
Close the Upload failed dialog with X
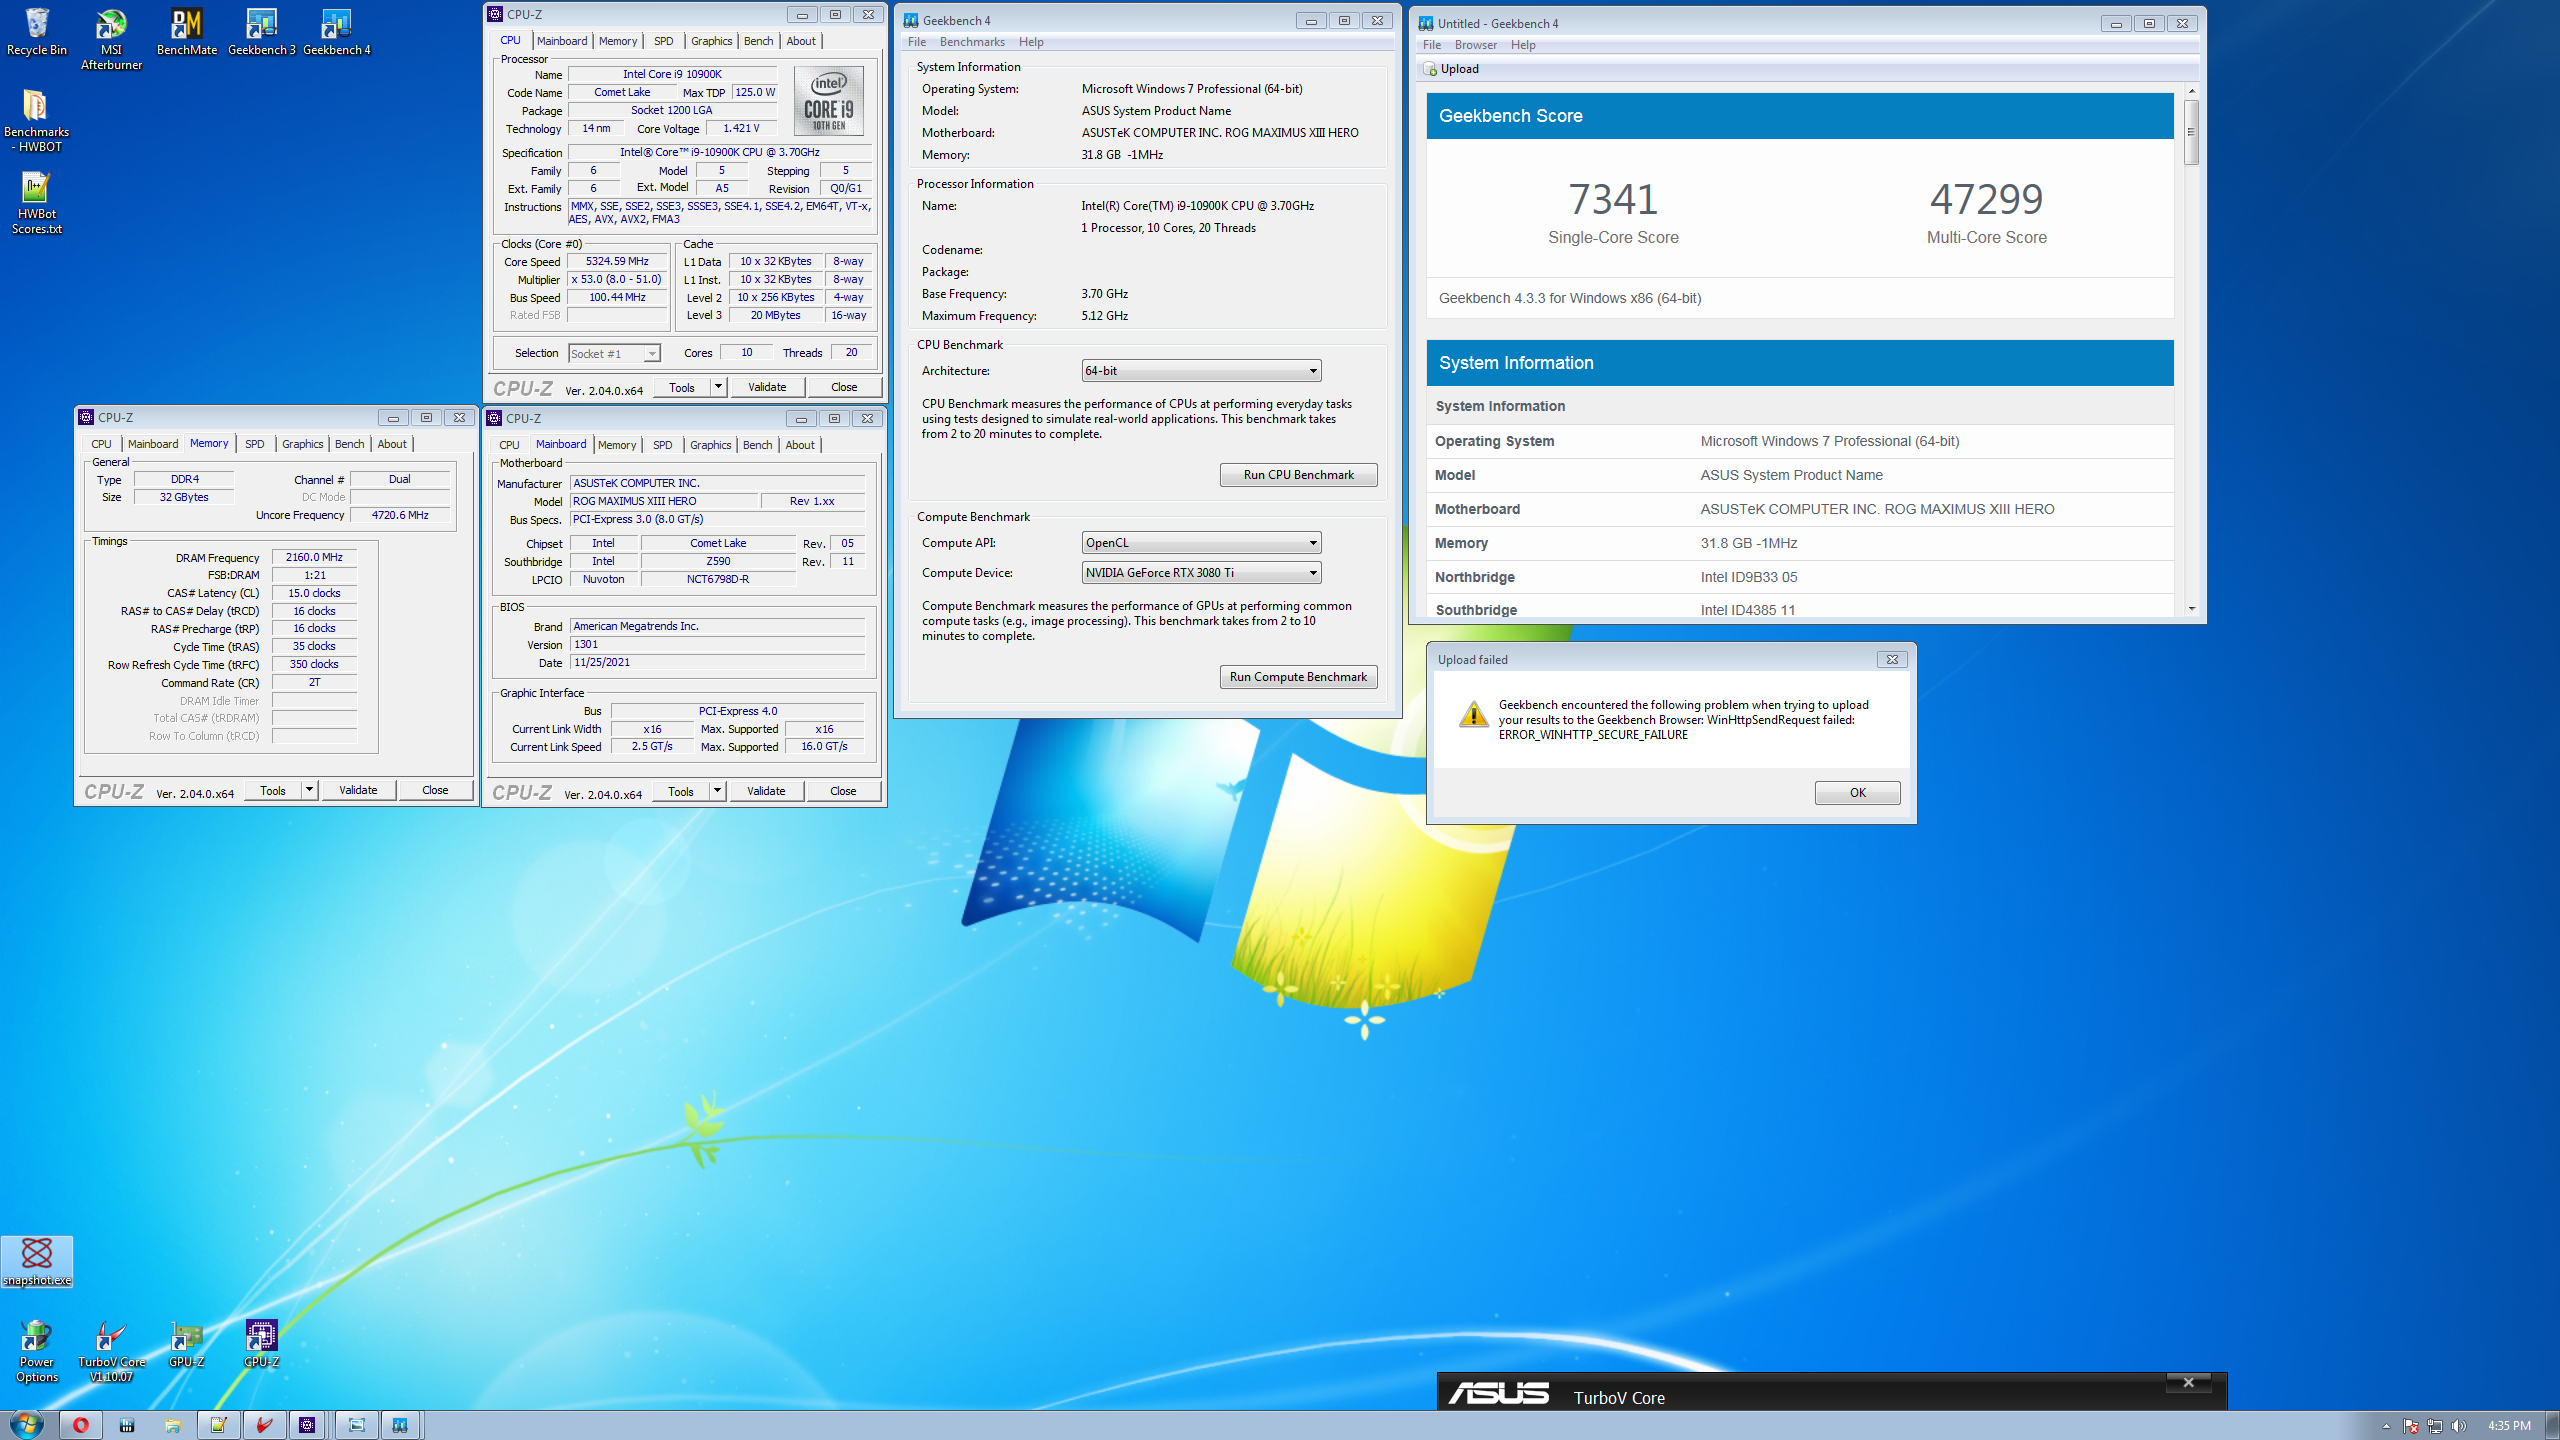[1892, 659]
